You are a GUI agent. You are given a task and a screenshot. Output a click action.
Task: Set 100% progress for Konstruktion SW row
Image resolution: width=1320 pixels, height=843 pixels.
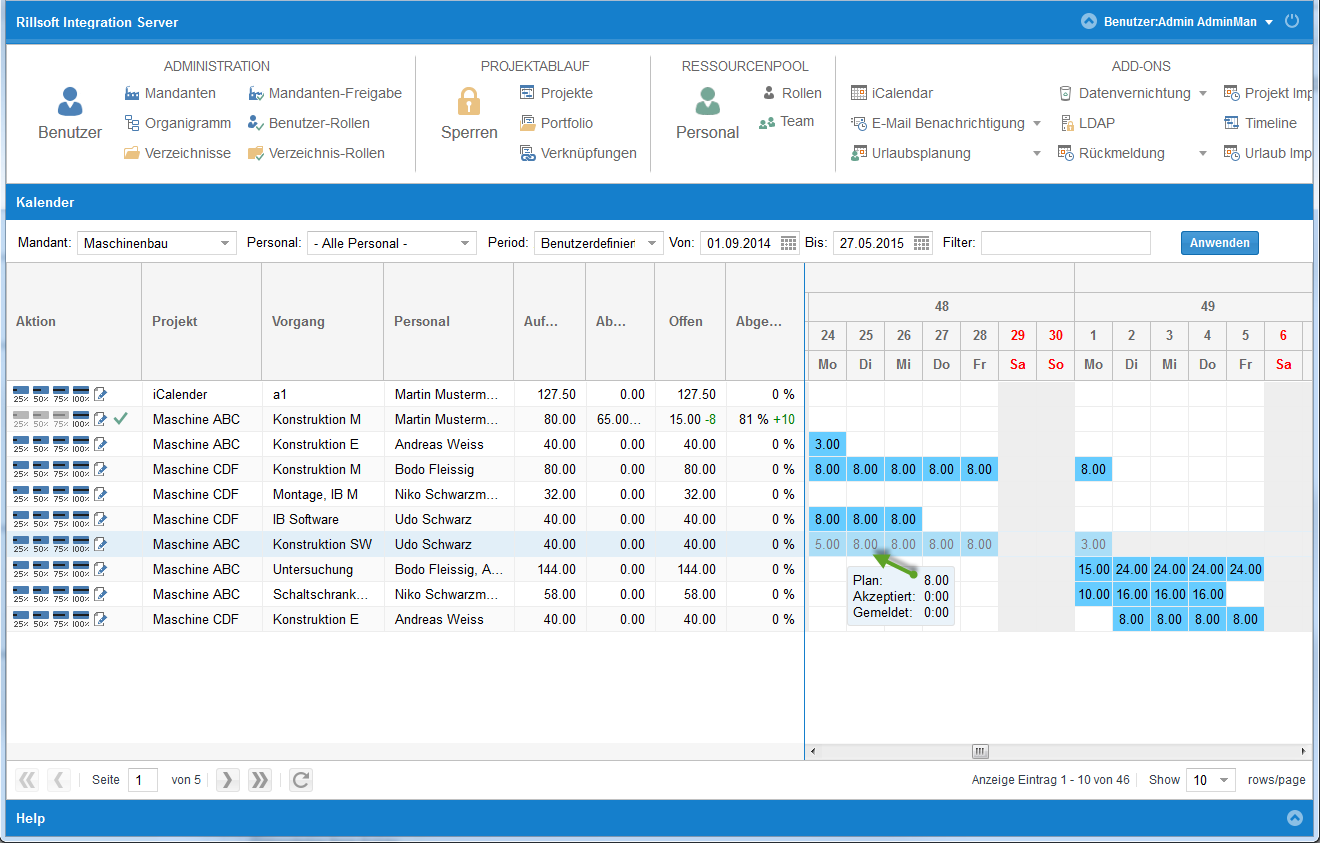point(81,544)
